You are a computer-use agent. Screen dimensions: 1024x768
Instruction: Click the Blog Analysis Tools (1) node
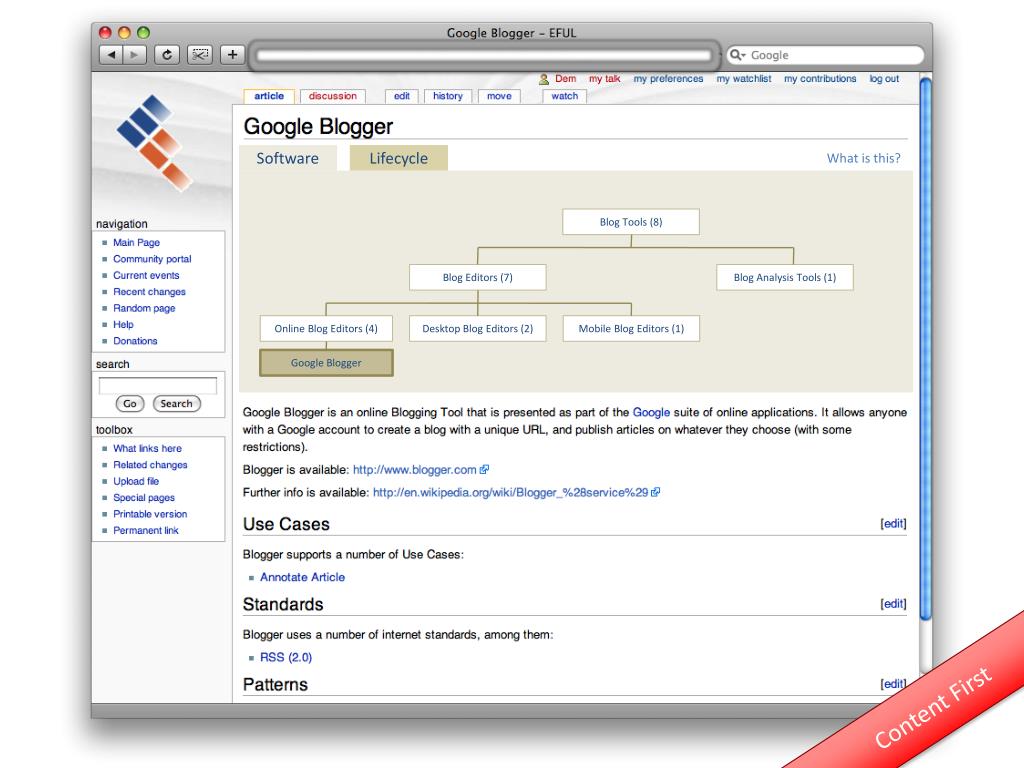pos(784,278)
